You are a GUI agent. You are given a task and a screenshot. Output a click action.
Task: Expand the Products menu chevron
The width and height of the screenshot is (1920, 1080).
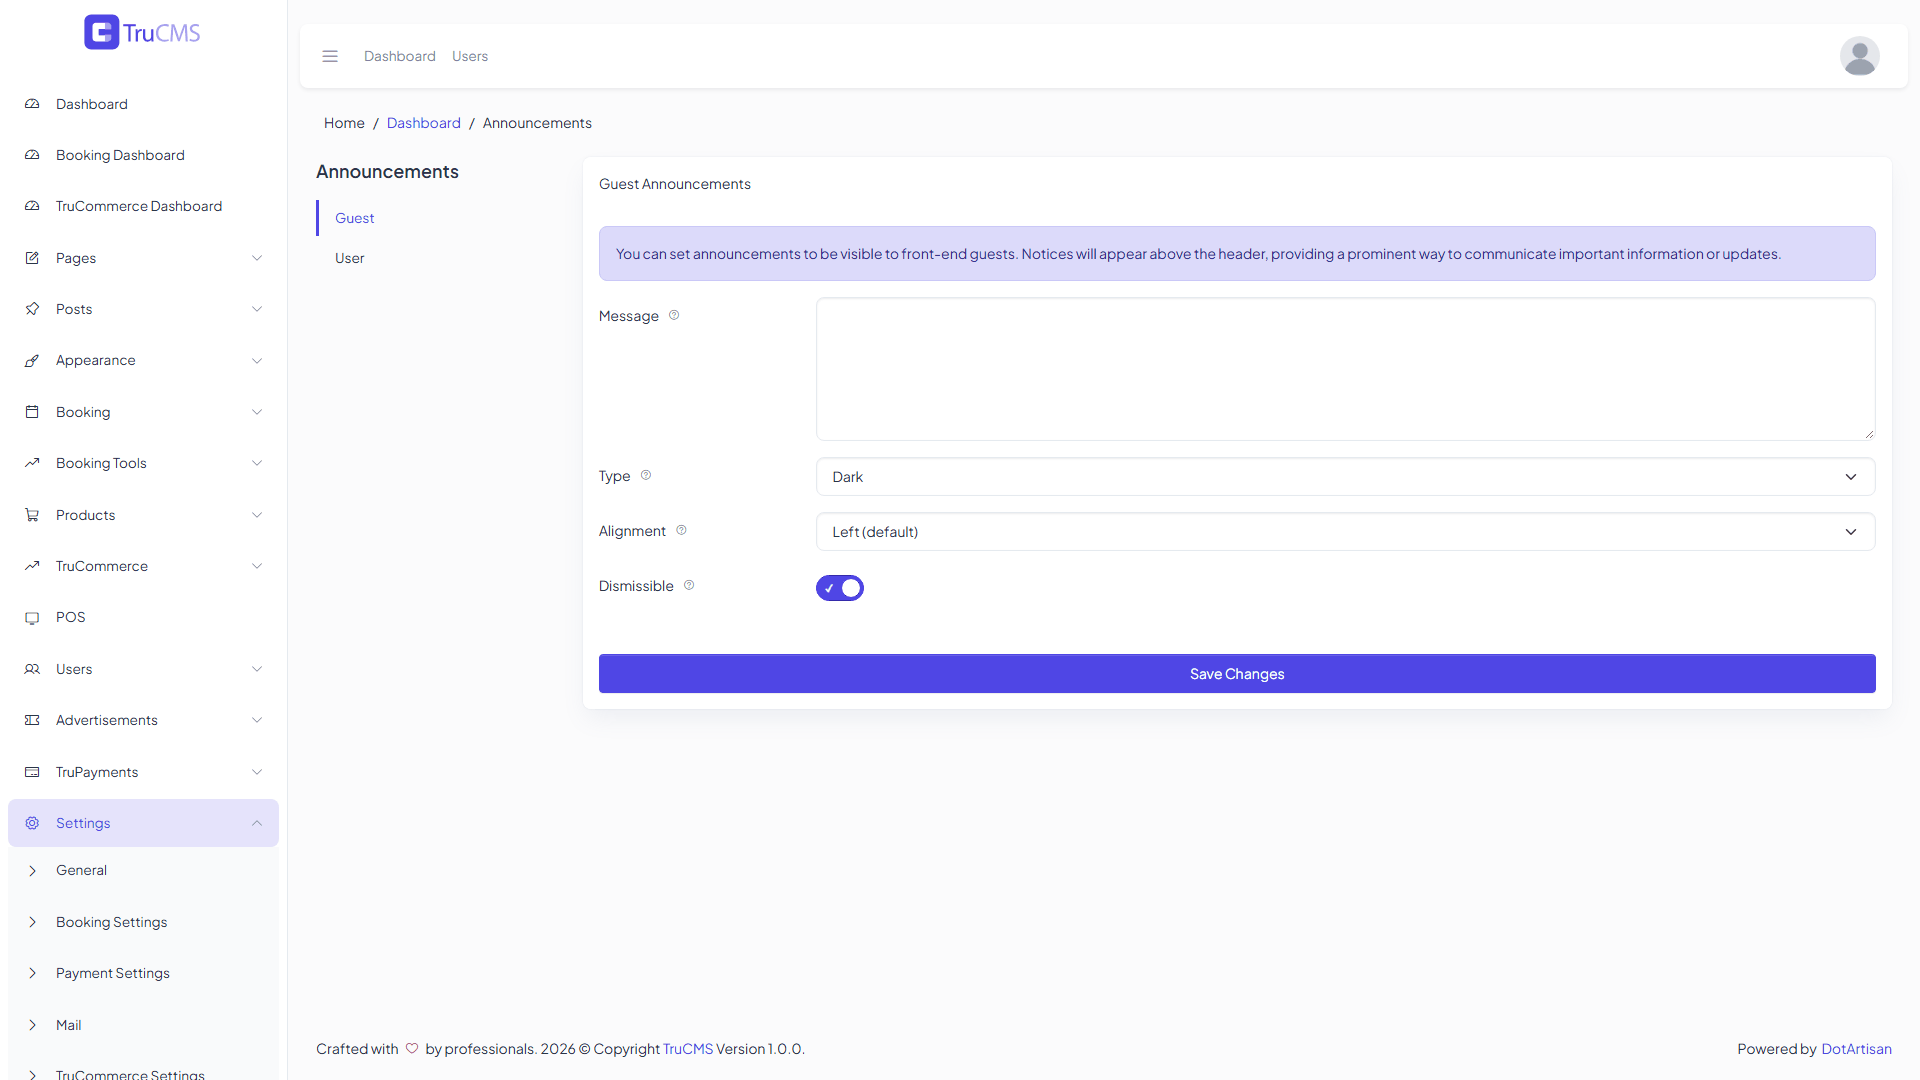point(257,515)
